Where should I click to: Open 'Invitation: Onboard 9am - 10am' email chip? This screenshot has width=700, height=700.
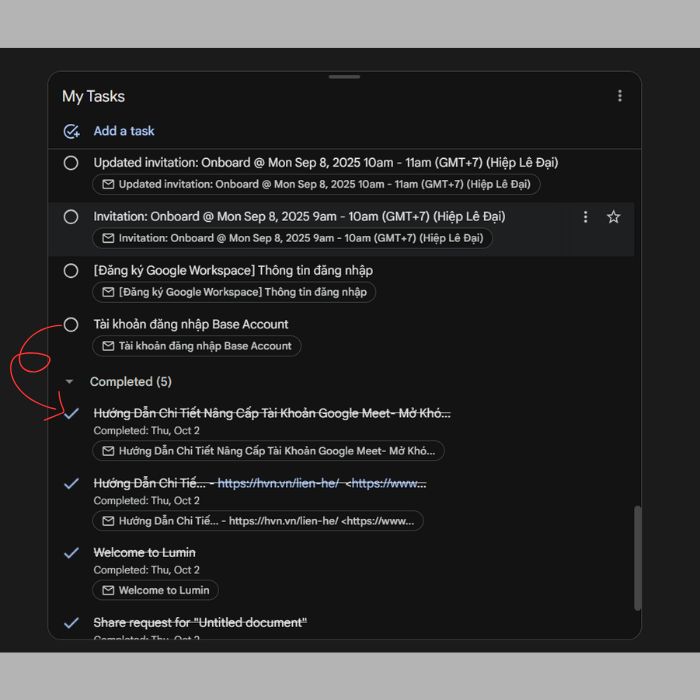[292, 238]
